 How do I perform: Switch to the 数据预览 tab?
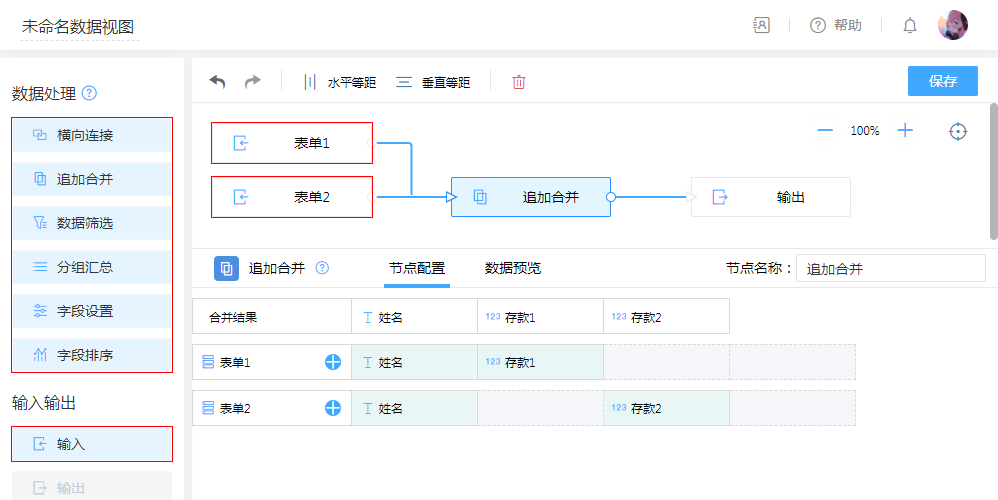(x=513, y=268)
